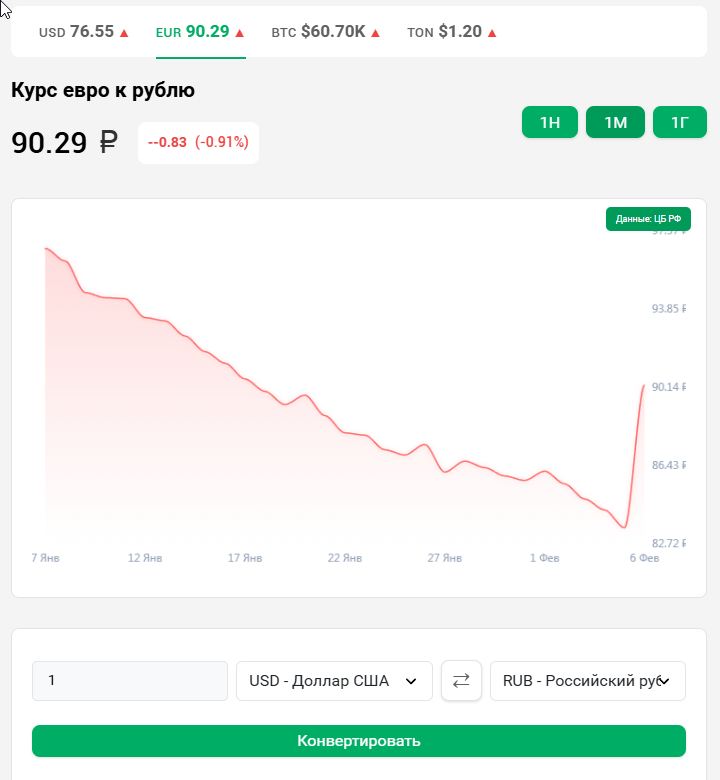Image resolution: width=720 pixels, height=780 pixels.
Task: Open the BTC rate tab
Action: coord(318,32)
